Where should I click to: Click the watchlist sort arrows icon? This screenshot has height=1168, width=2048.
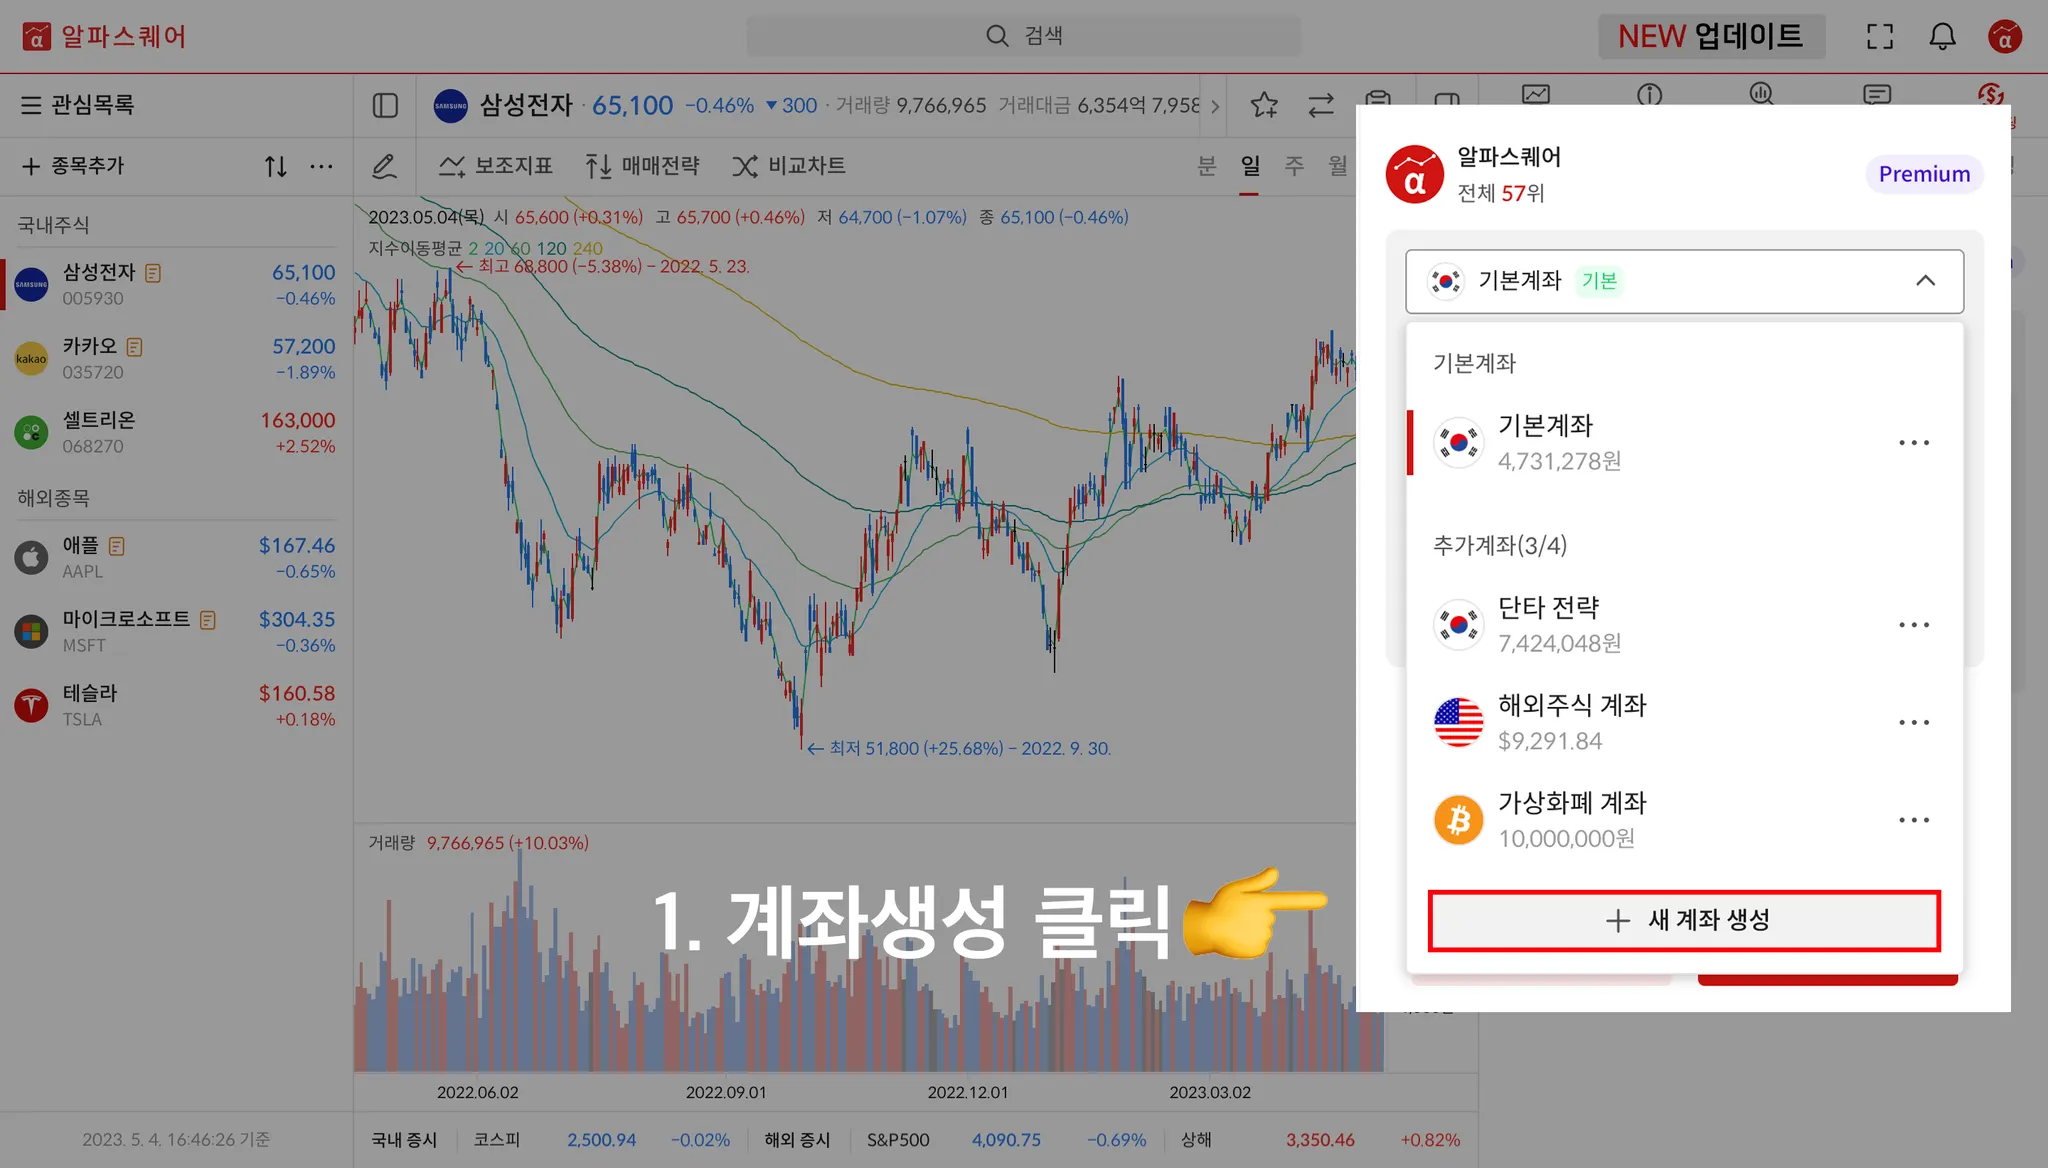click(276, 166)
